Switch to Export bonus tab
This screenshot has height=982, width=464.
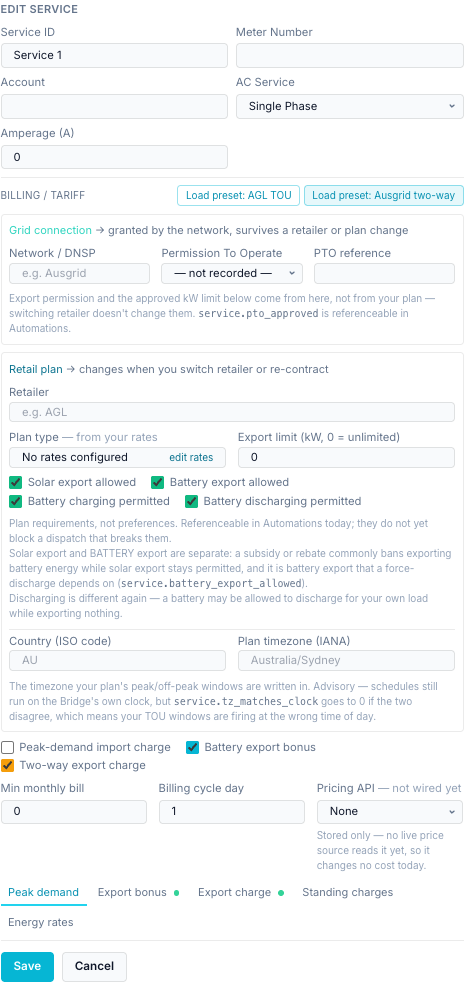138,892
